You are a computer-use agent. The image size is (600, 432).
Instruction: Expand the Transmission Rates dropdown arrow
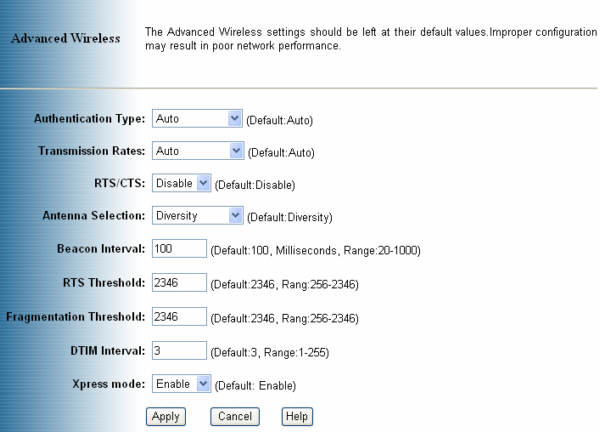pos(236,151)
